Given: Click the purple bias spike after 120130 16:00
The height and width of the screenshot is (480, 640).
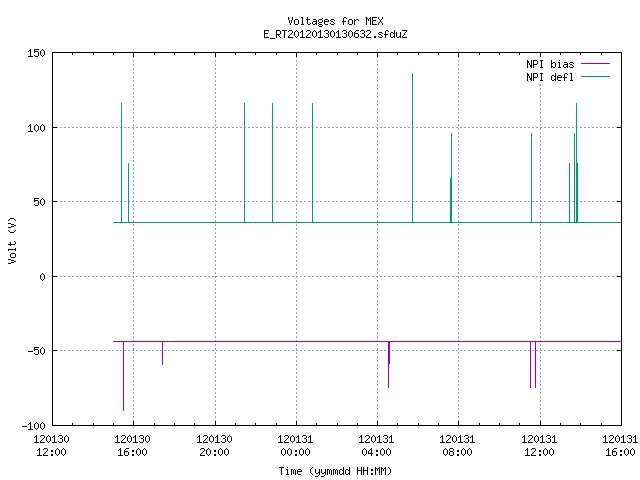Looking at the screenshot, I should coord(162,353).
